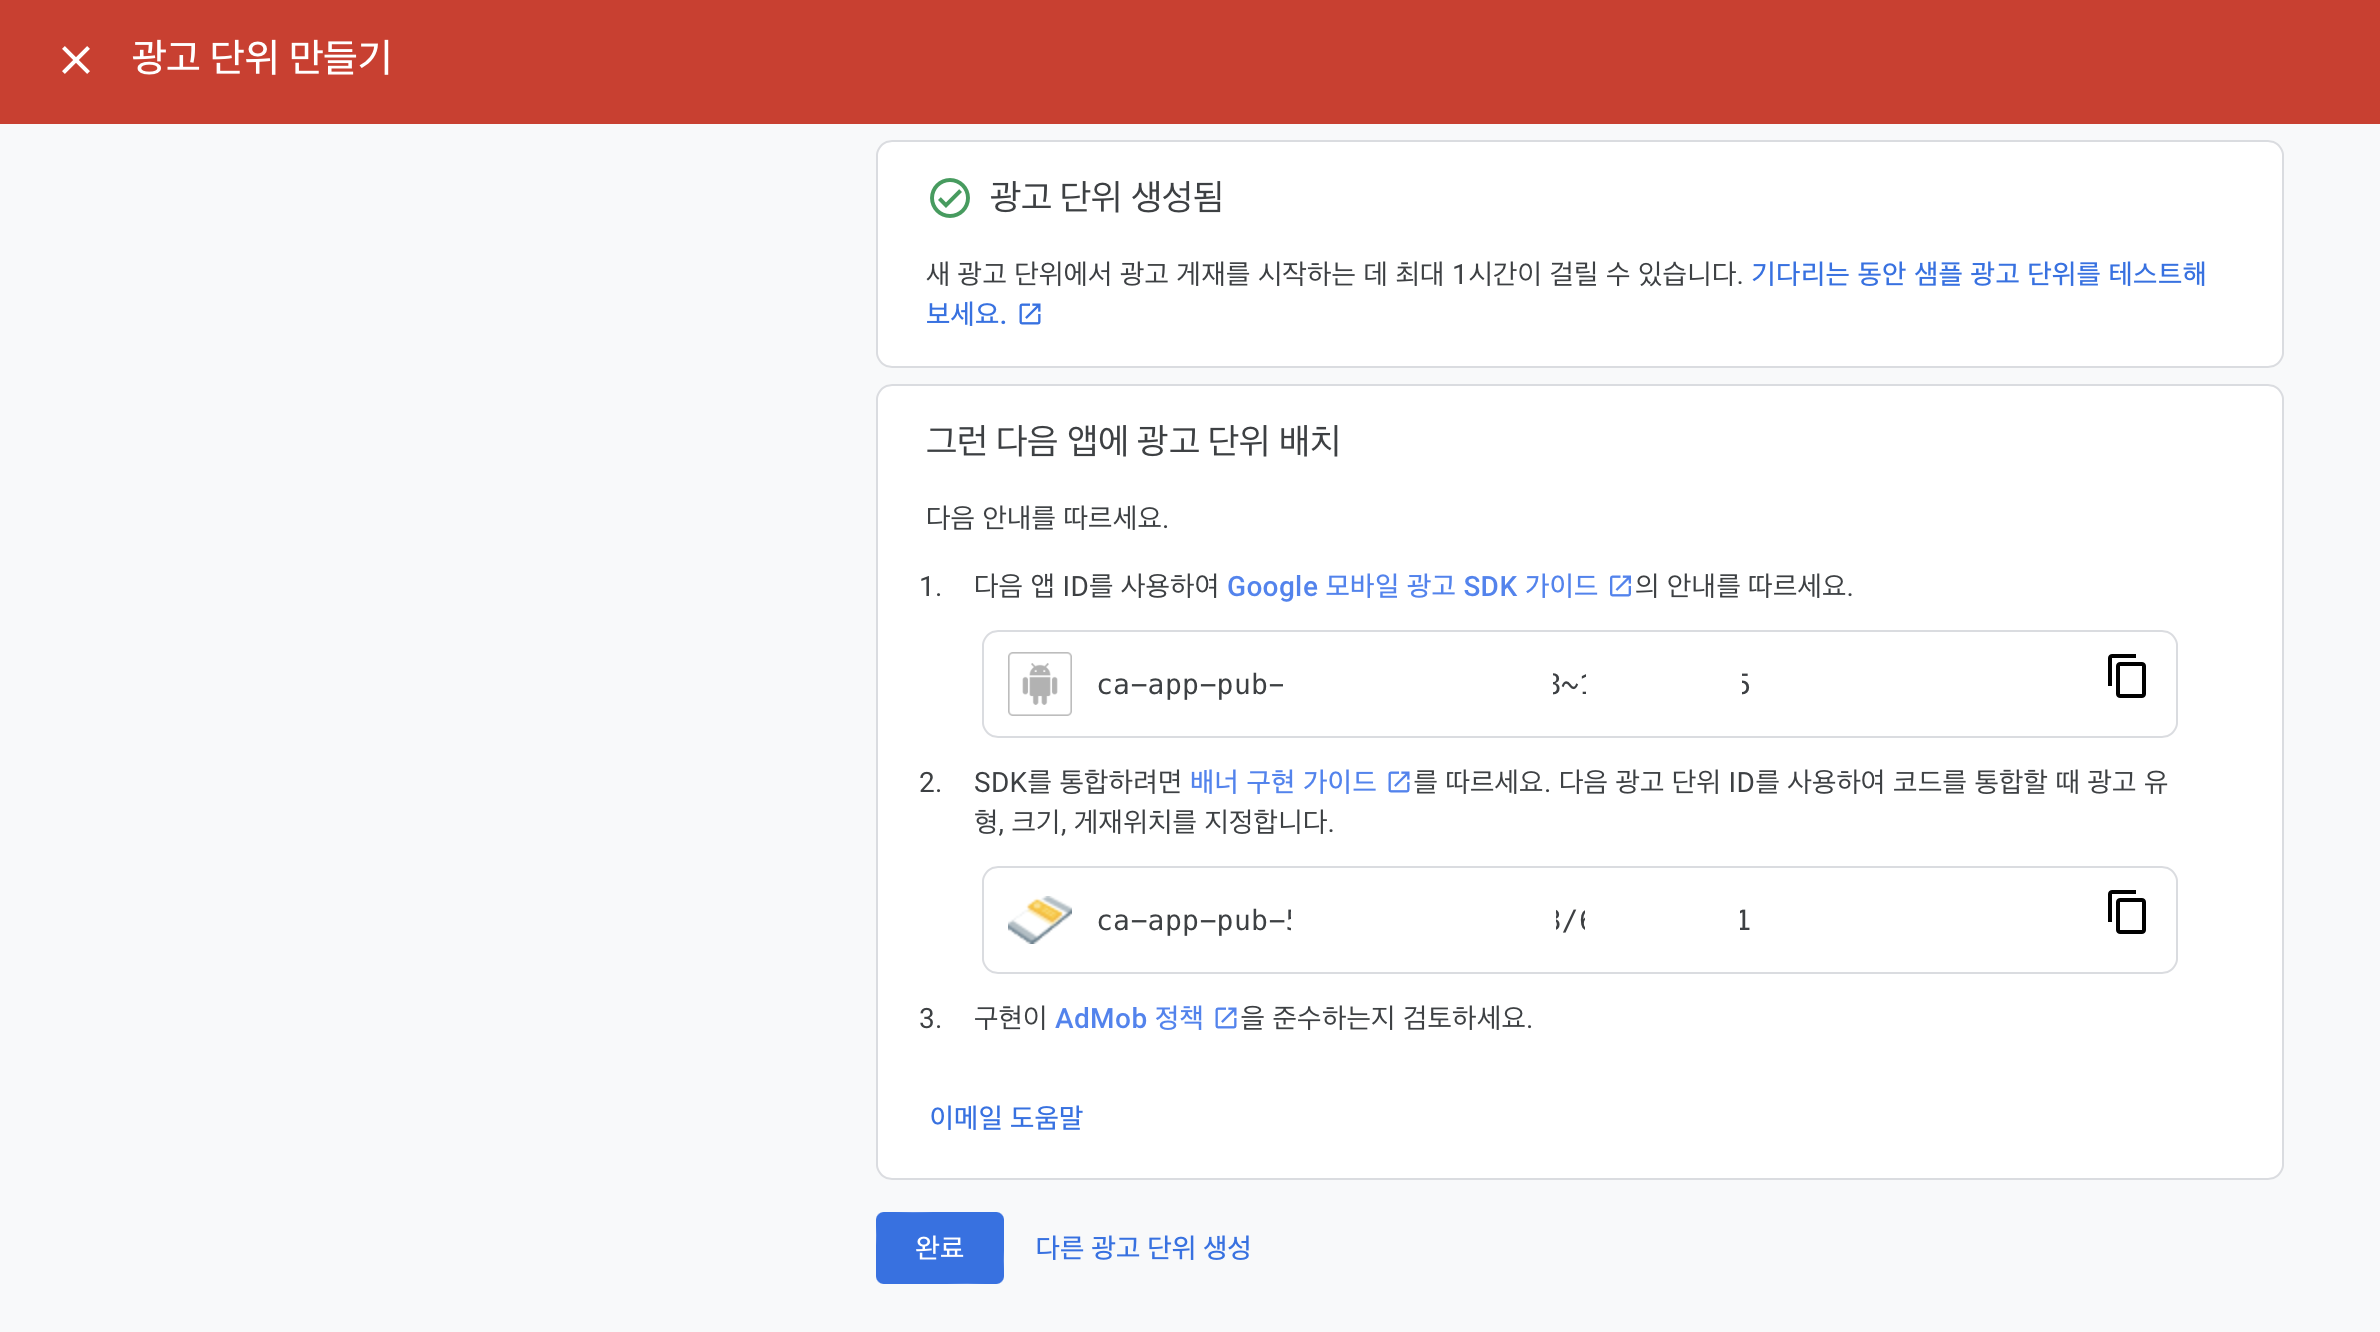Copy the banner ad unit ID
2380x1332 pixels.
pos(2127,913)
